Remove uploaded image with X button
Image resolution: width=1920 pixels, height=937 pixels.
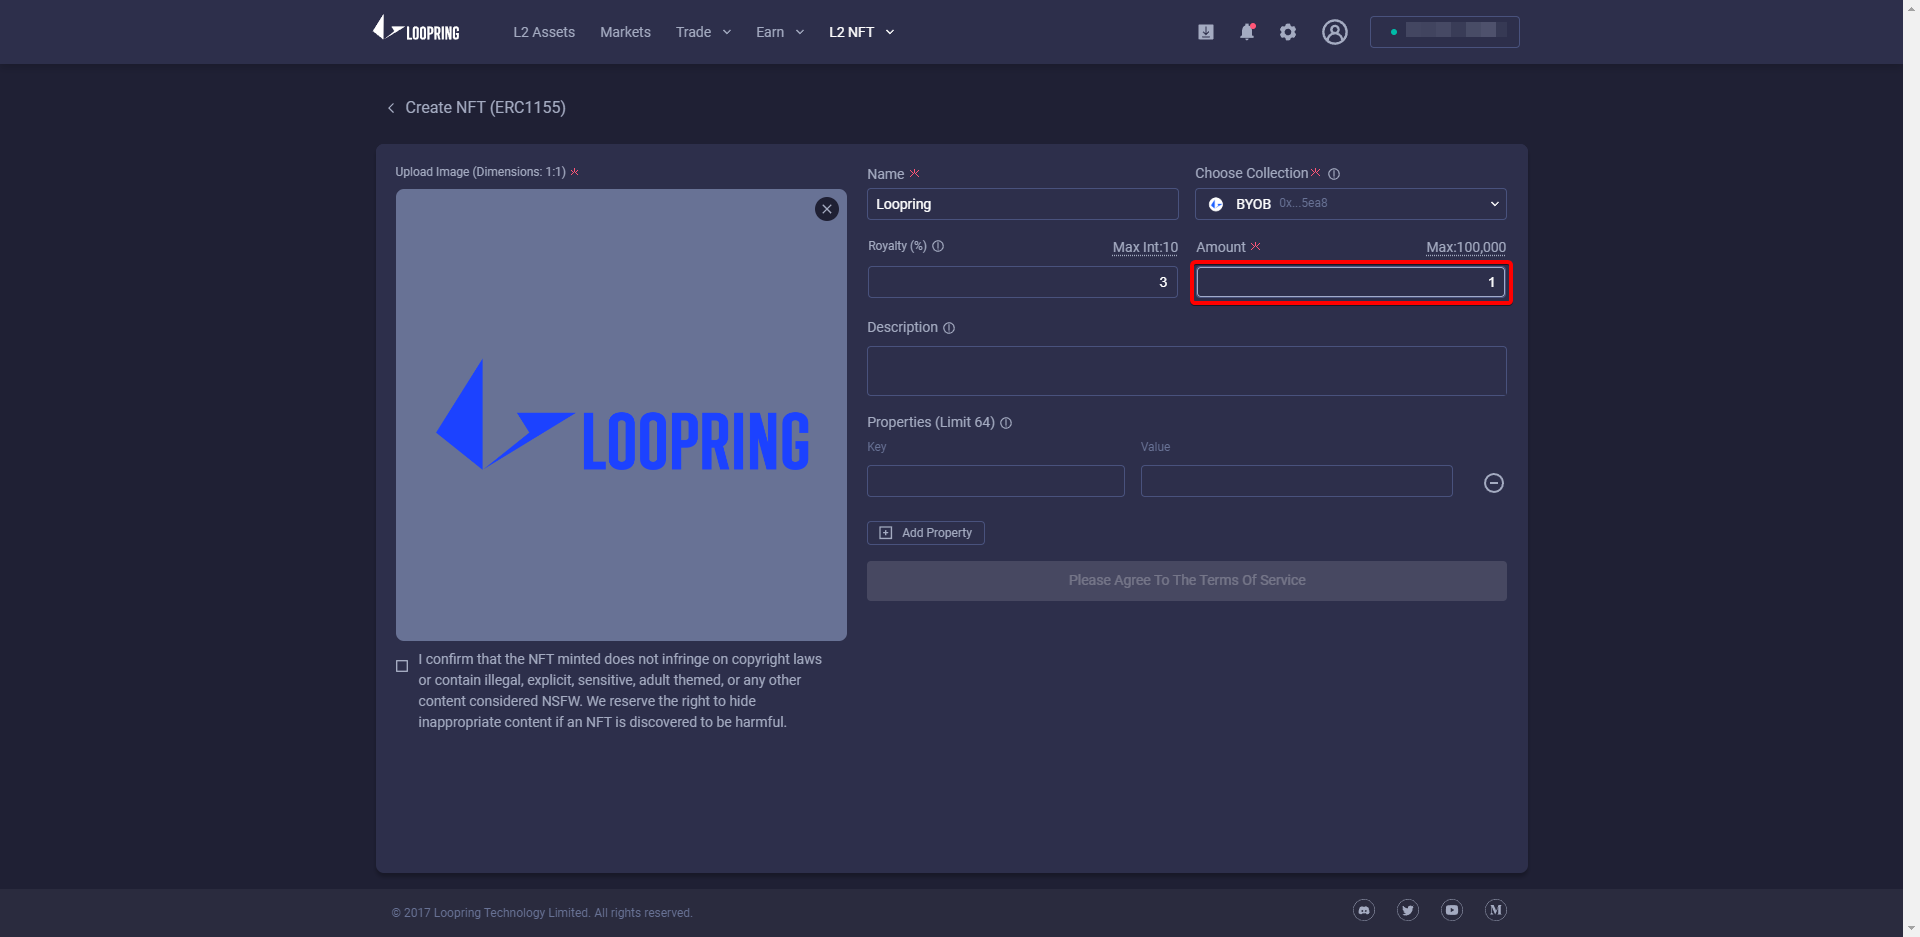[827, 209]
